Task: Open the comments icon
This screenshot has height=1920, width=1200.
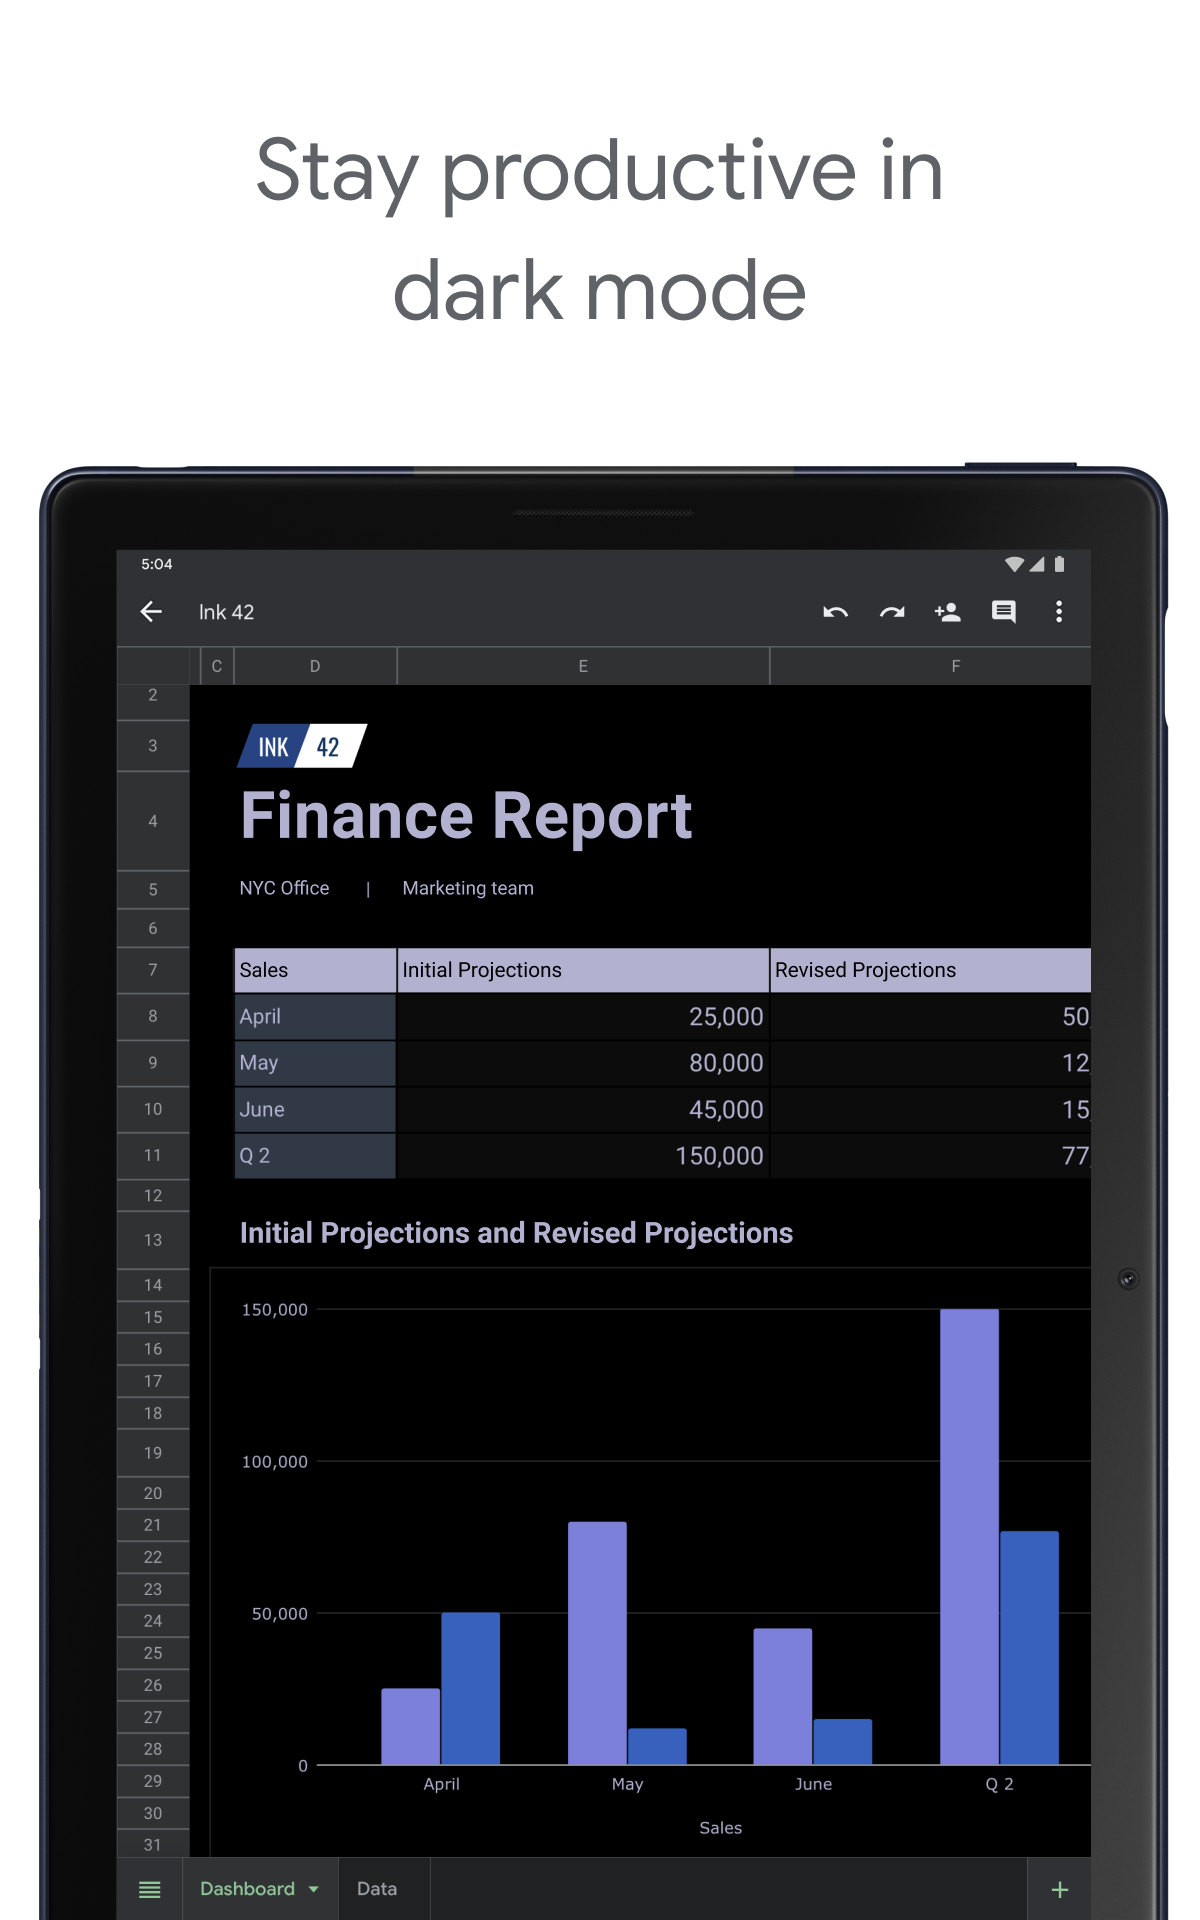Action: click(x=1003, y=612)
